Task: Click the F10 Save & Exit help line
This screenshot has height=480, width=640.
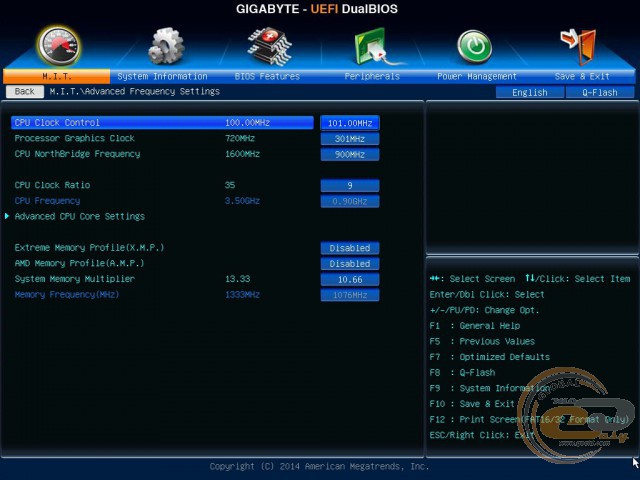Action: pos(472,404)
